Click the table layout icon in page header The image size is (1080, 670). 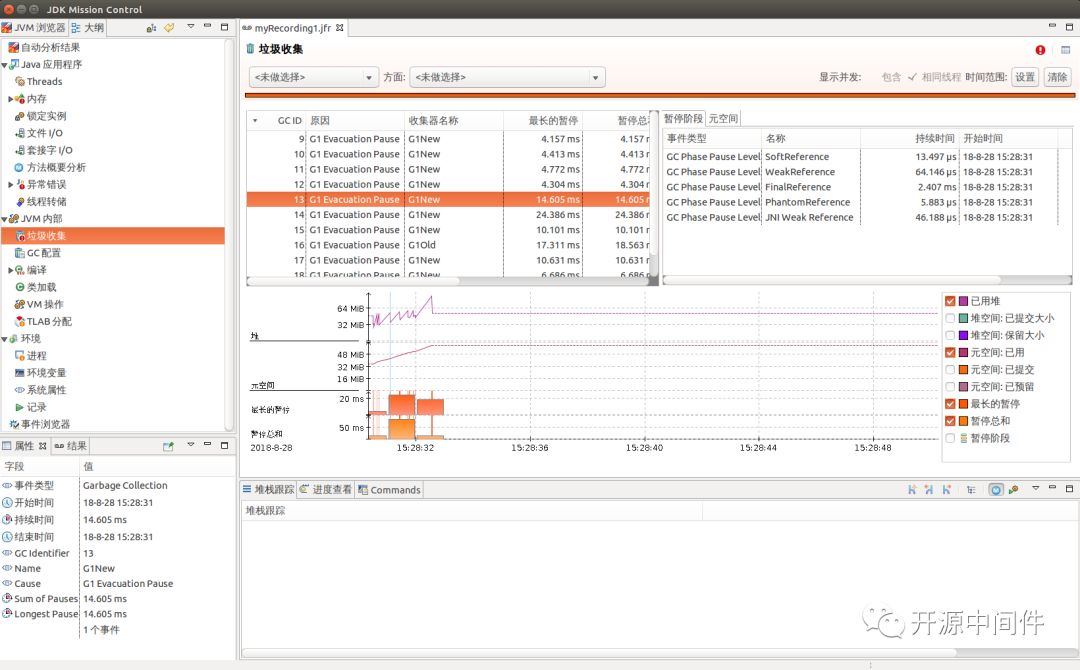1066,50
